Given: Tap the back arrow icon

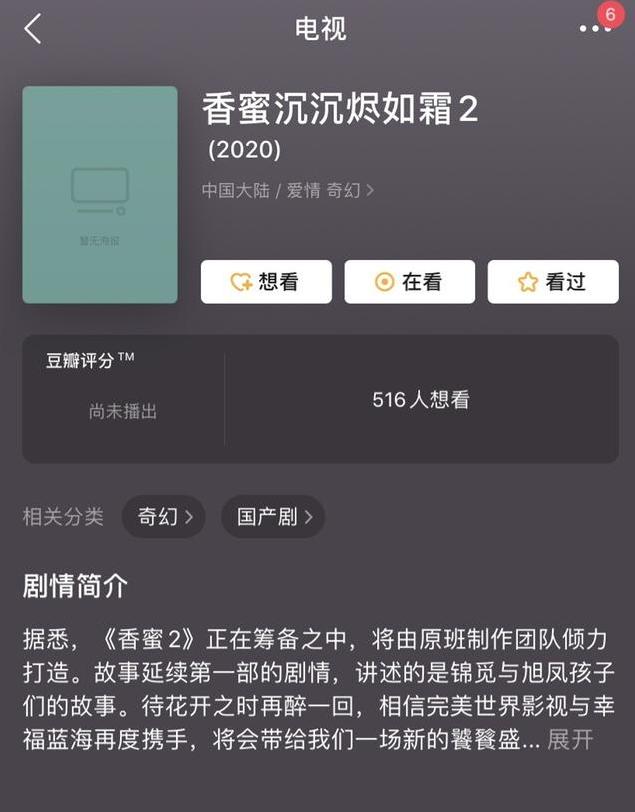Looking at the screenshot, I should pyautogui.click(x=33, y=28).
